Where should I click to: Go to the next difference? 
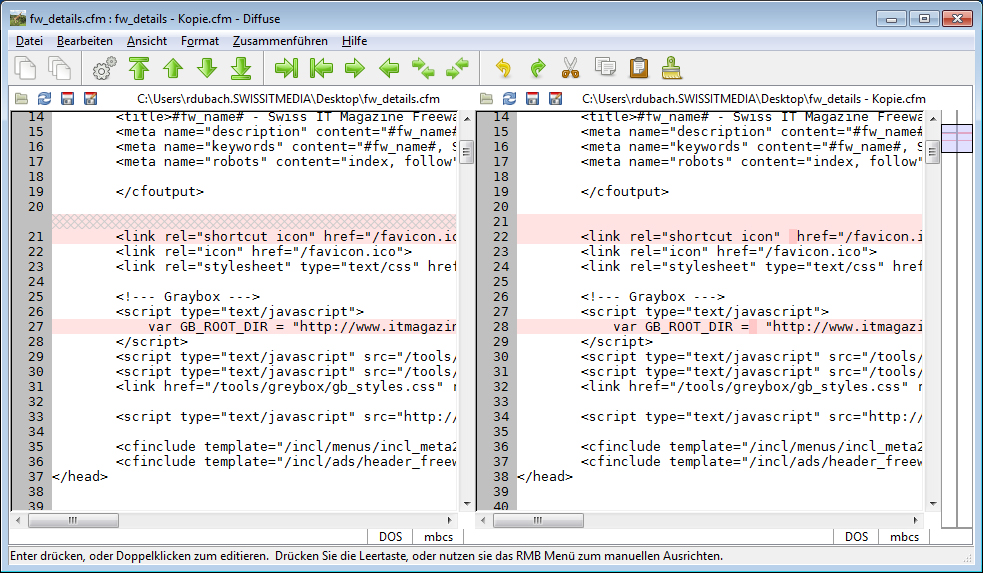207,68
